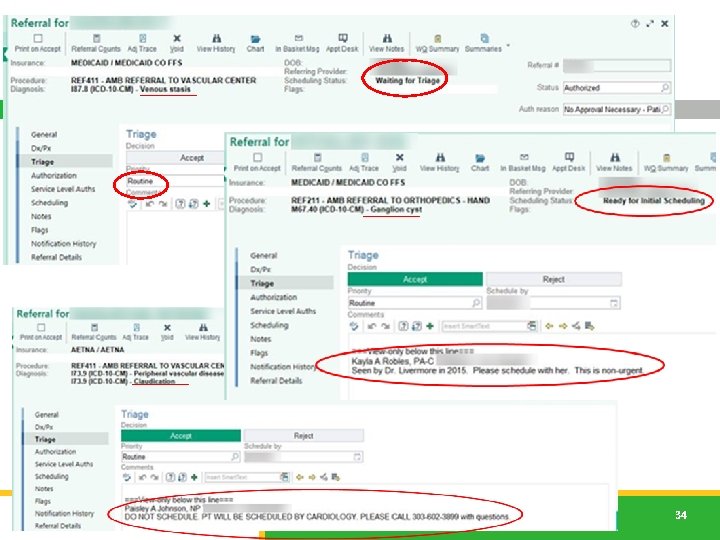Image resolution: width=720 pixels, height=540 pixels.
Task: Click help icon in venous stasis referral window
Action: [x=635, y=23]
